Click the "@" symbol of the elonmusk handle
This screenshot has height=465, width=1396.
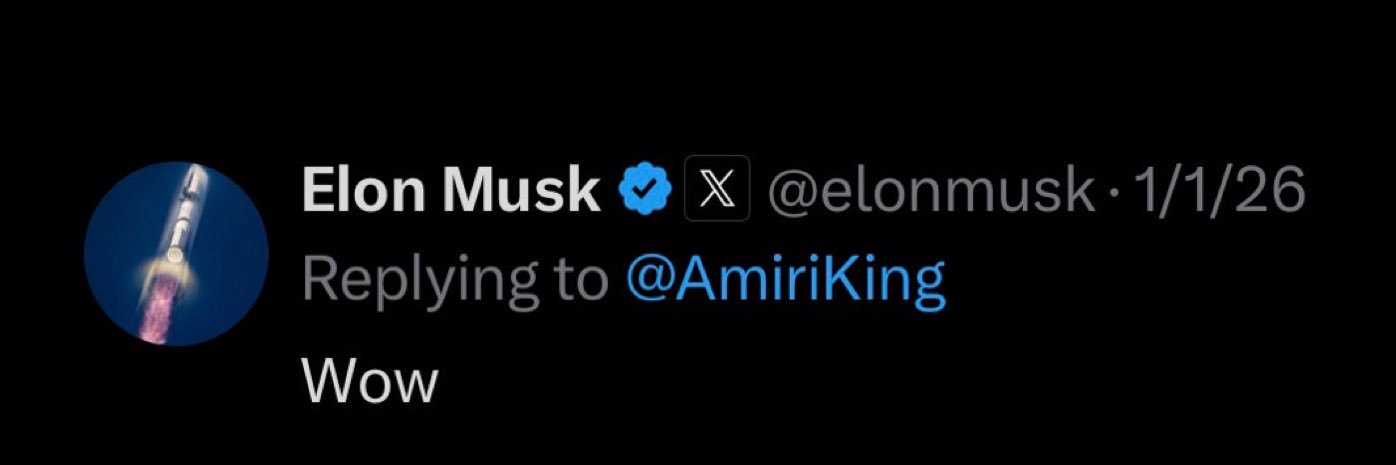tap(788, 191)
